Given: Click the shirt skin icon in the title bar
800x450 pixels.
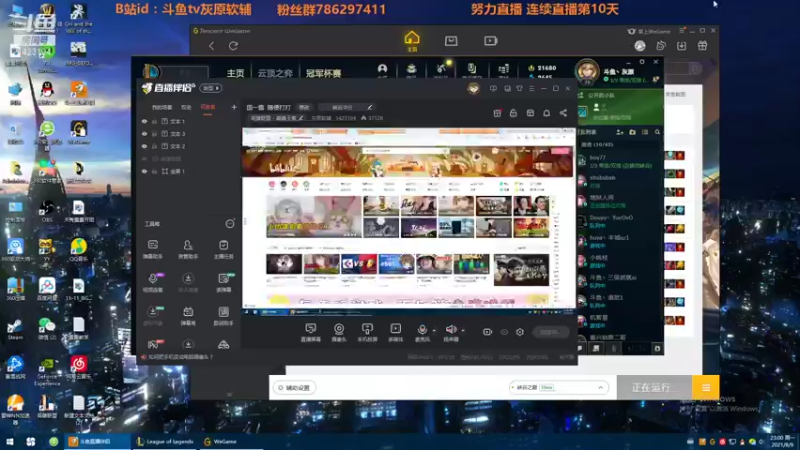Looking at the screenshot, I should click(x=519, y=88).
